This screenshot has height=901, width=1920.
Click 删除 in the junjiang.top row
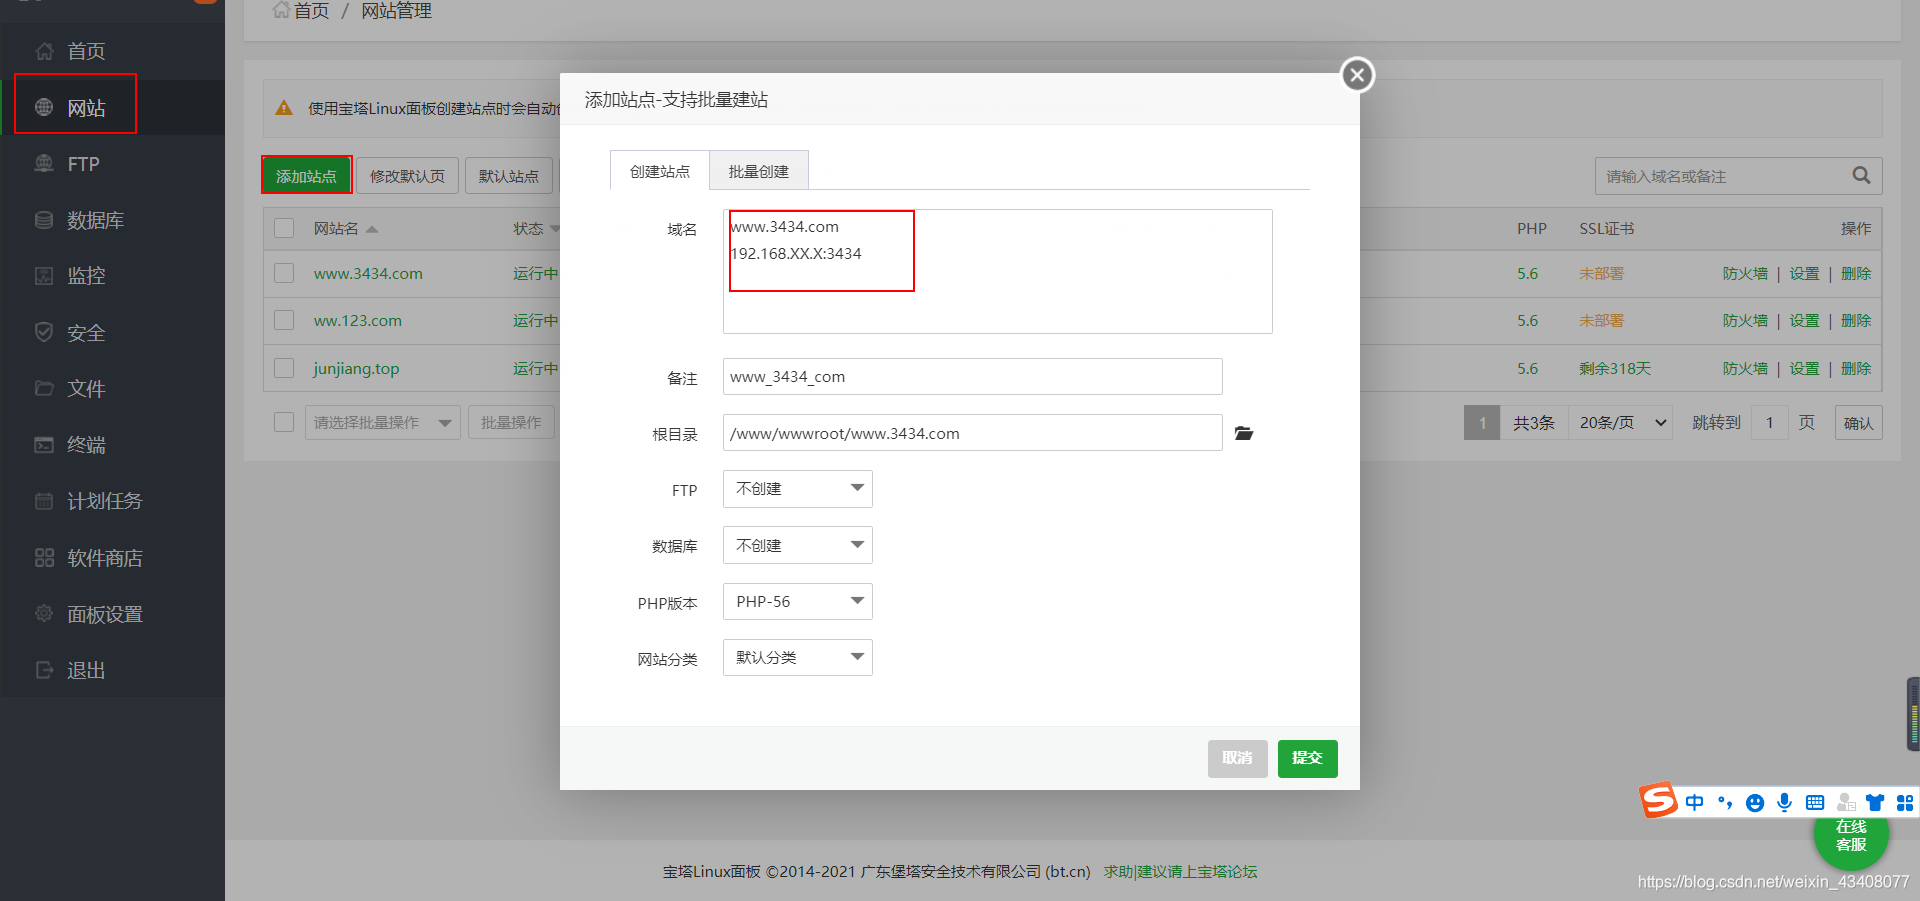tap(1856, 368)
